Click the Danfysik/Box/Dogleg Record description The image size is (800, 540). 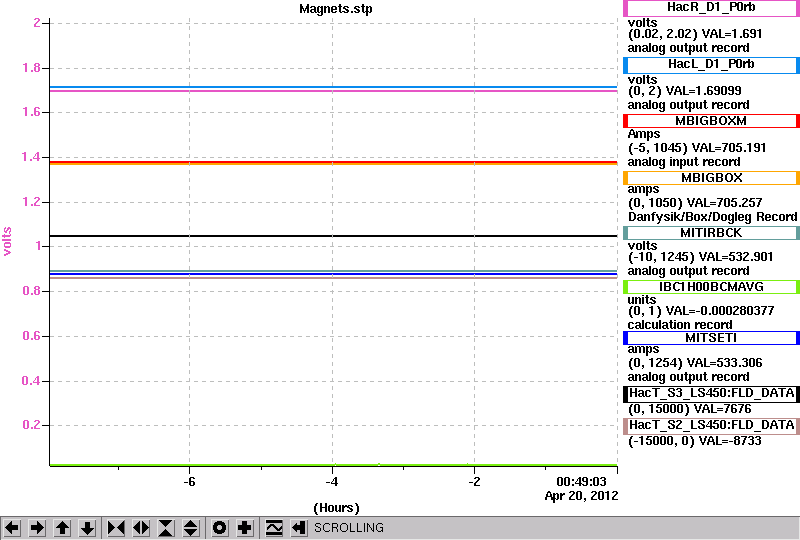coord(712,217)
